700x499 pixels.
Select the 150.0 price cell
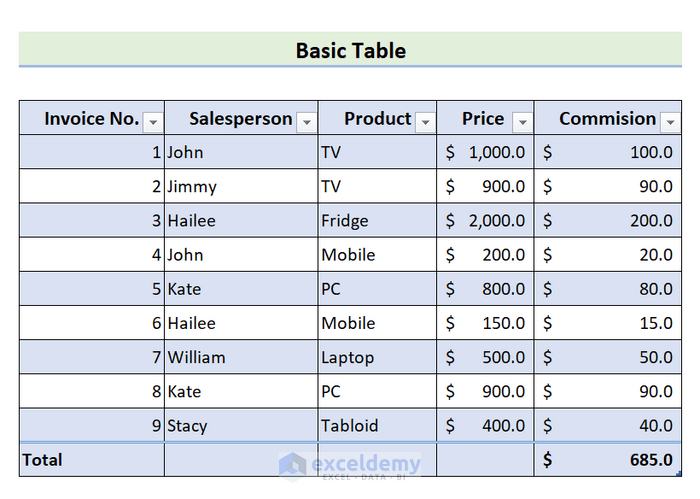485,323
